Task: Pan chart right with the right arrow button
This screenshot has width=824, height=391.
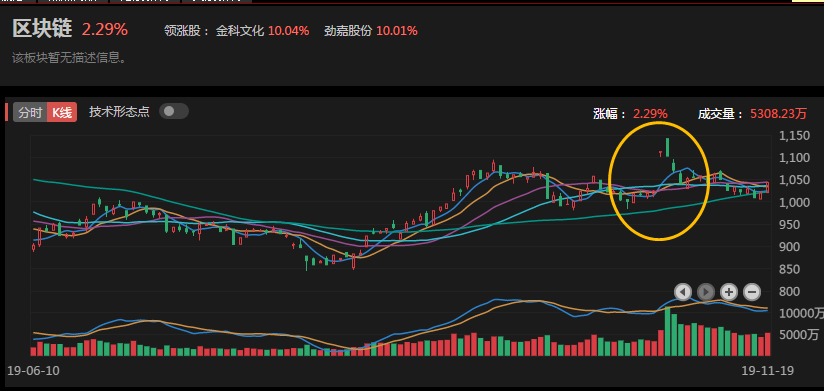Action: tap(706, 291)
